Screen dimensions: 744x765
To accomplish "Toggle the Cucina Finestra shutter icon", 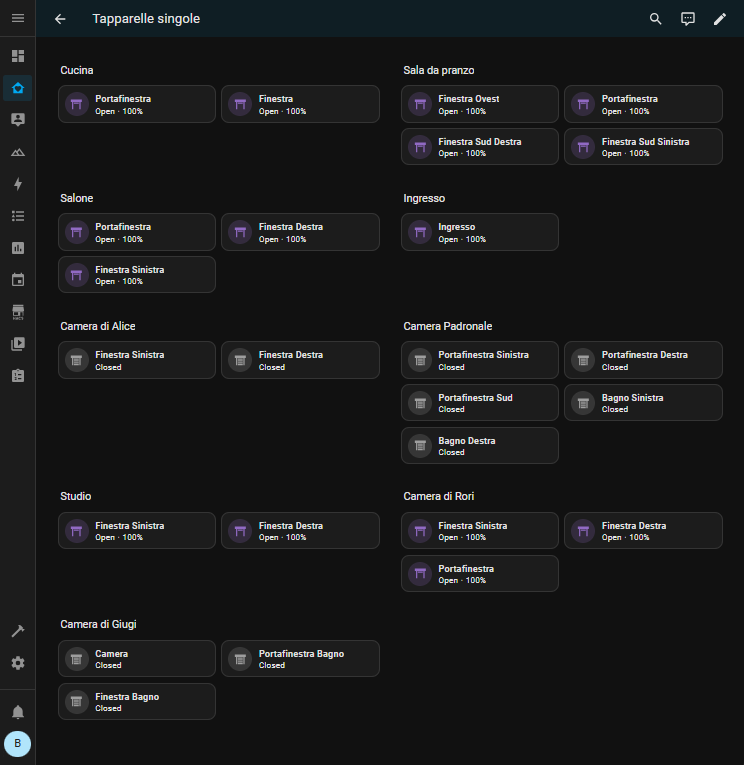I will 239,104.
